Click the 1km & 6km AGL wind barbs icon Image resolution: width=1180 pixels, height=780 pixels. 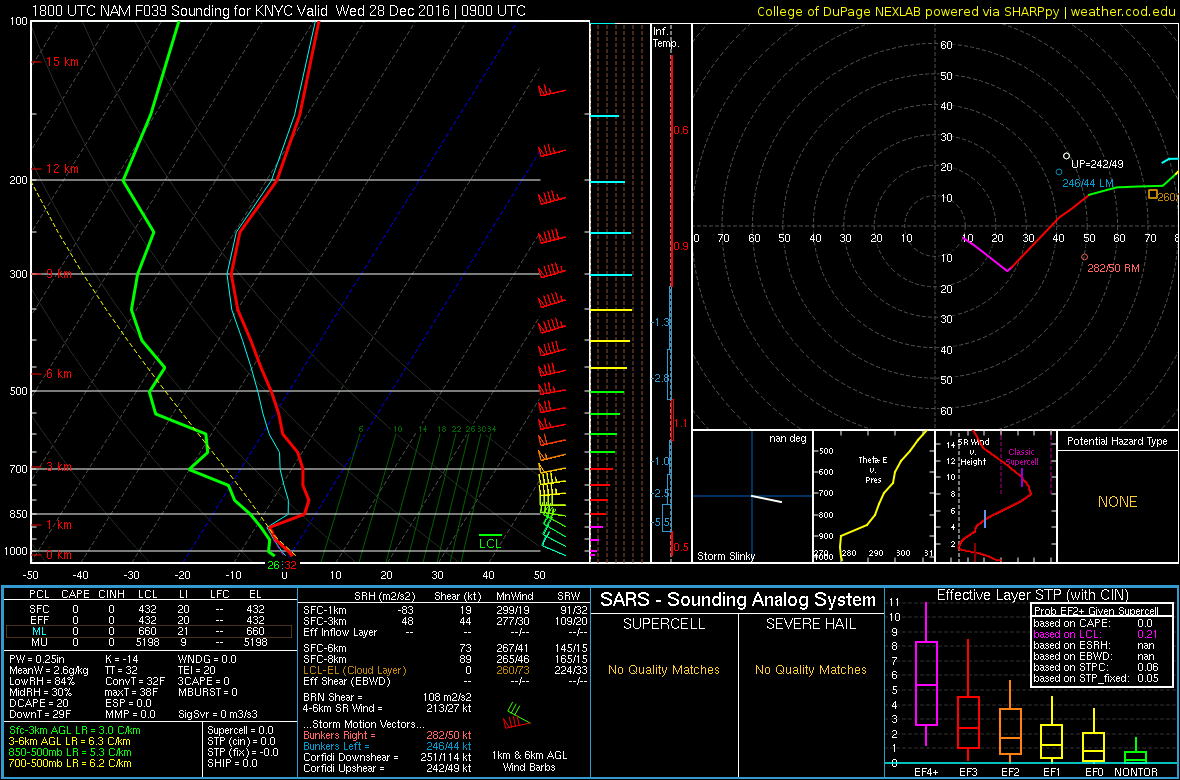517,715
